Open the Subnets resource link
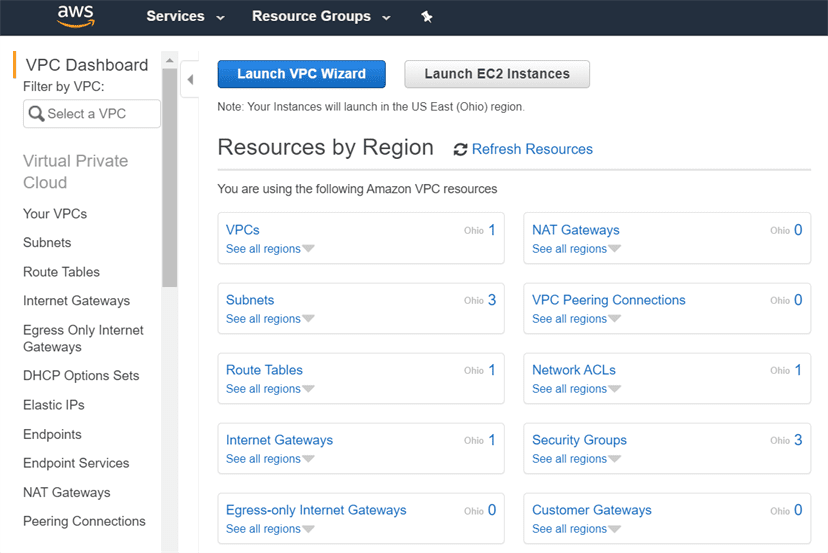The width and height of the screenshot is (828, 553). (x=250, y=300)
